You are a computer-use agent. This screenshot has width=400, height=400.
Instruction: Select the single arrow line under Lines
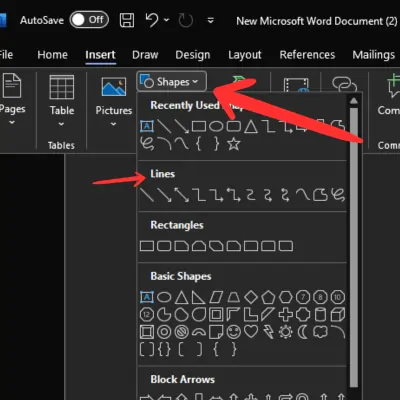pos(164,195)
